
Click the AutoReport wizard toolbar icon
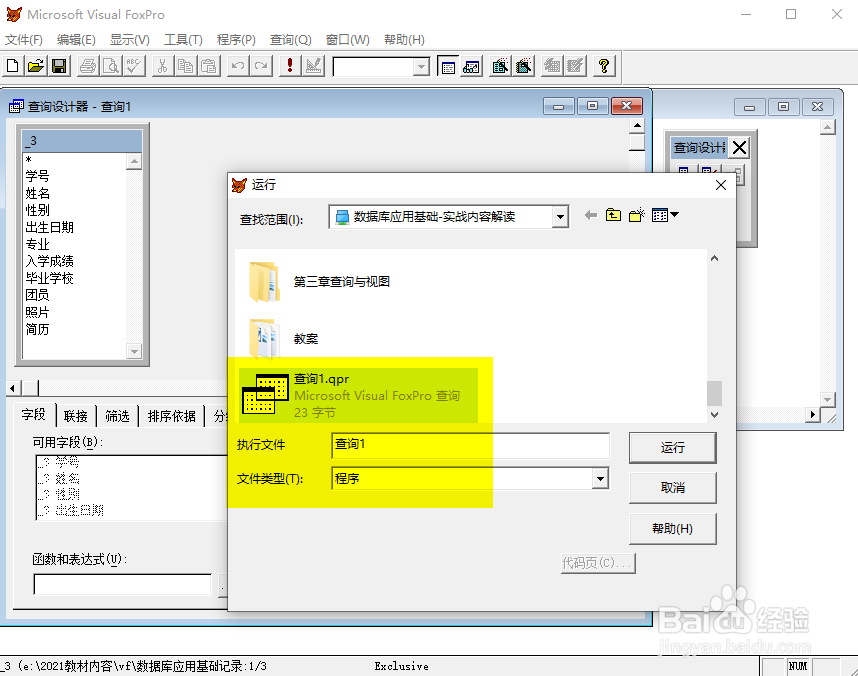point(575,66)
